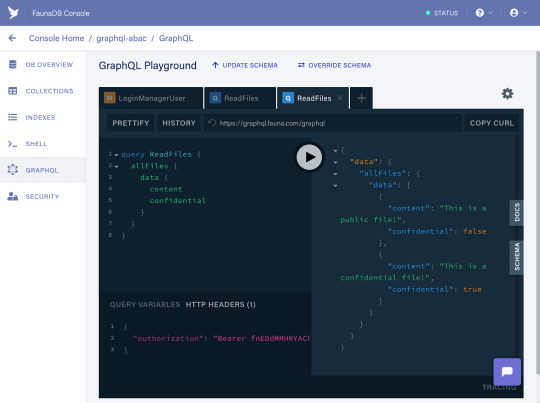This screenshot has height=403, width=540.
Task: Collapse the root response object arrow
Action: [x=335, y=151]
